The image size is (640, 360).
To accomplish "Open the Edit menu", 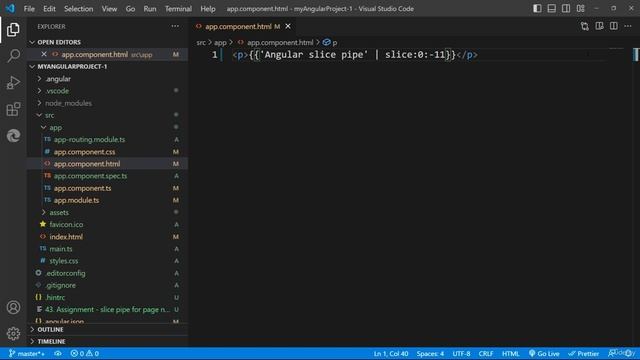I will pyautogui.click(x=49, y=9).
